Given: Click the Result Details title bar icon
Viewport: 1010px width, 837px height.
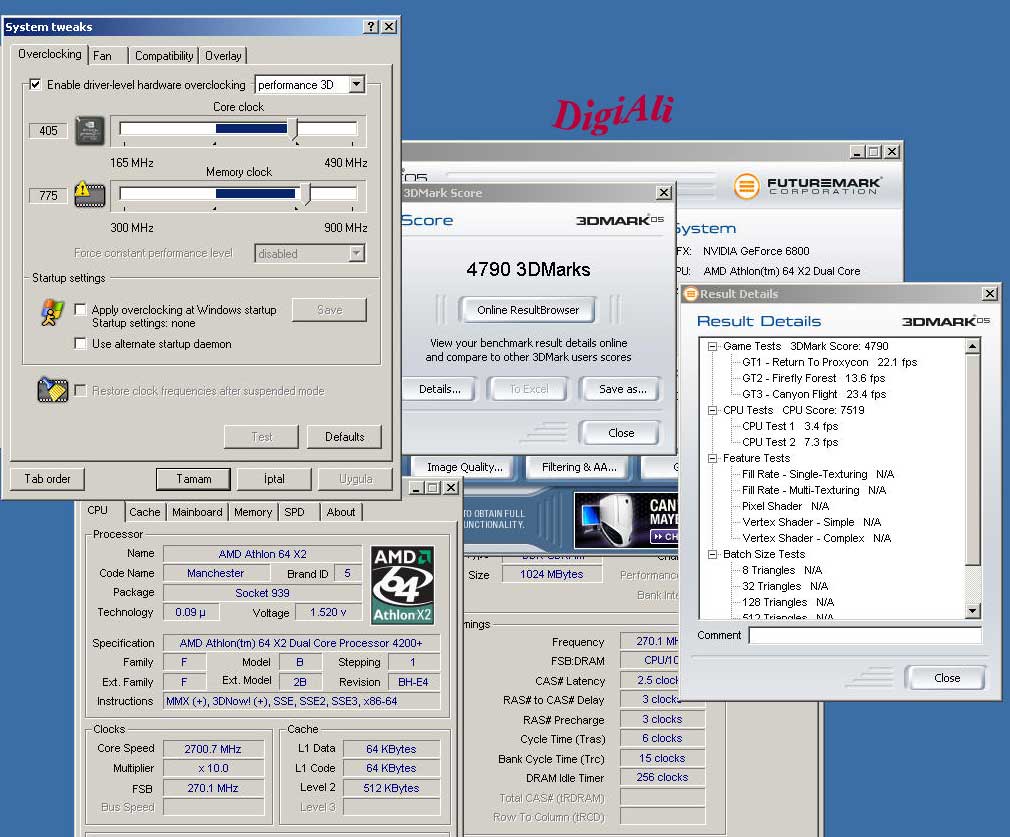Looking at the screenshot, I should pyautogui.click(x=691, y=294).
